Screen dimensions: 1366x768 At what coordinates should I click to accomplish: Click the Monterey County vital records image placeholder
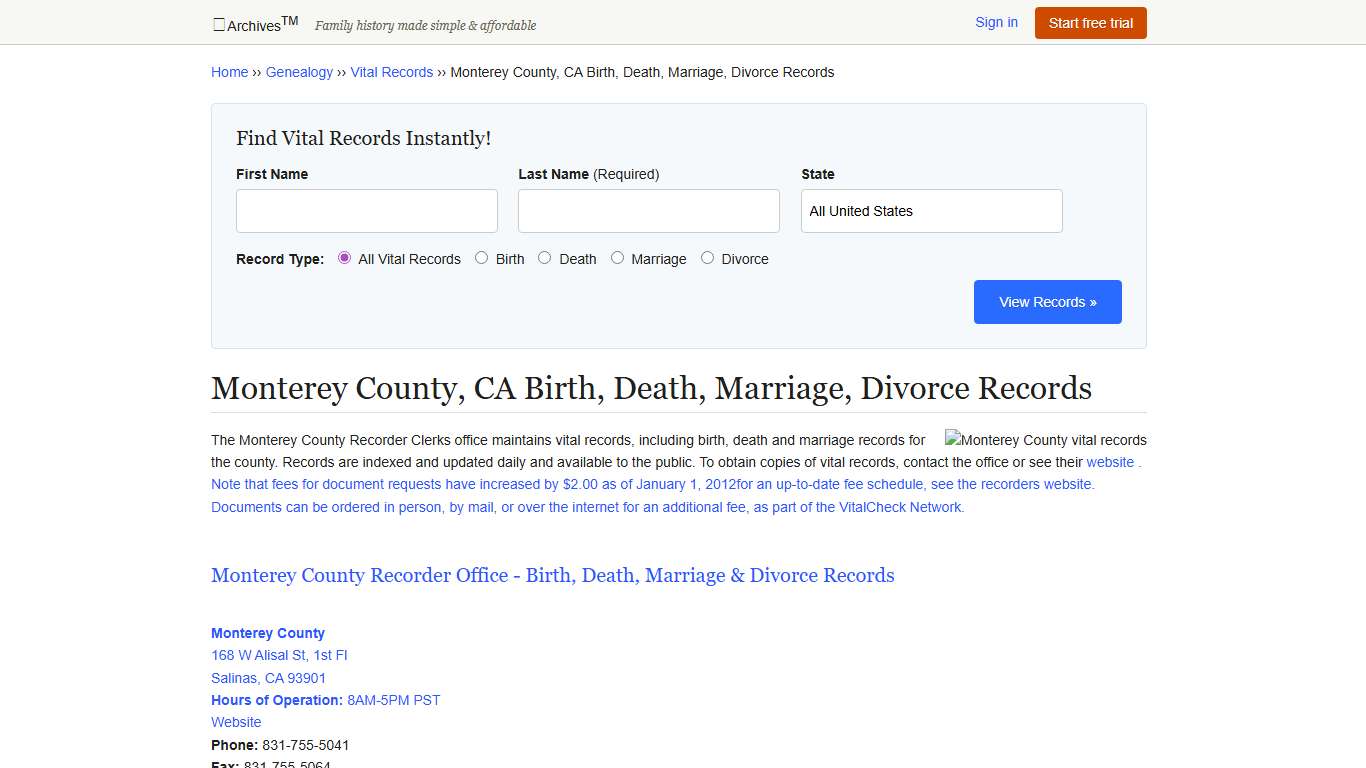(1045, 440)
